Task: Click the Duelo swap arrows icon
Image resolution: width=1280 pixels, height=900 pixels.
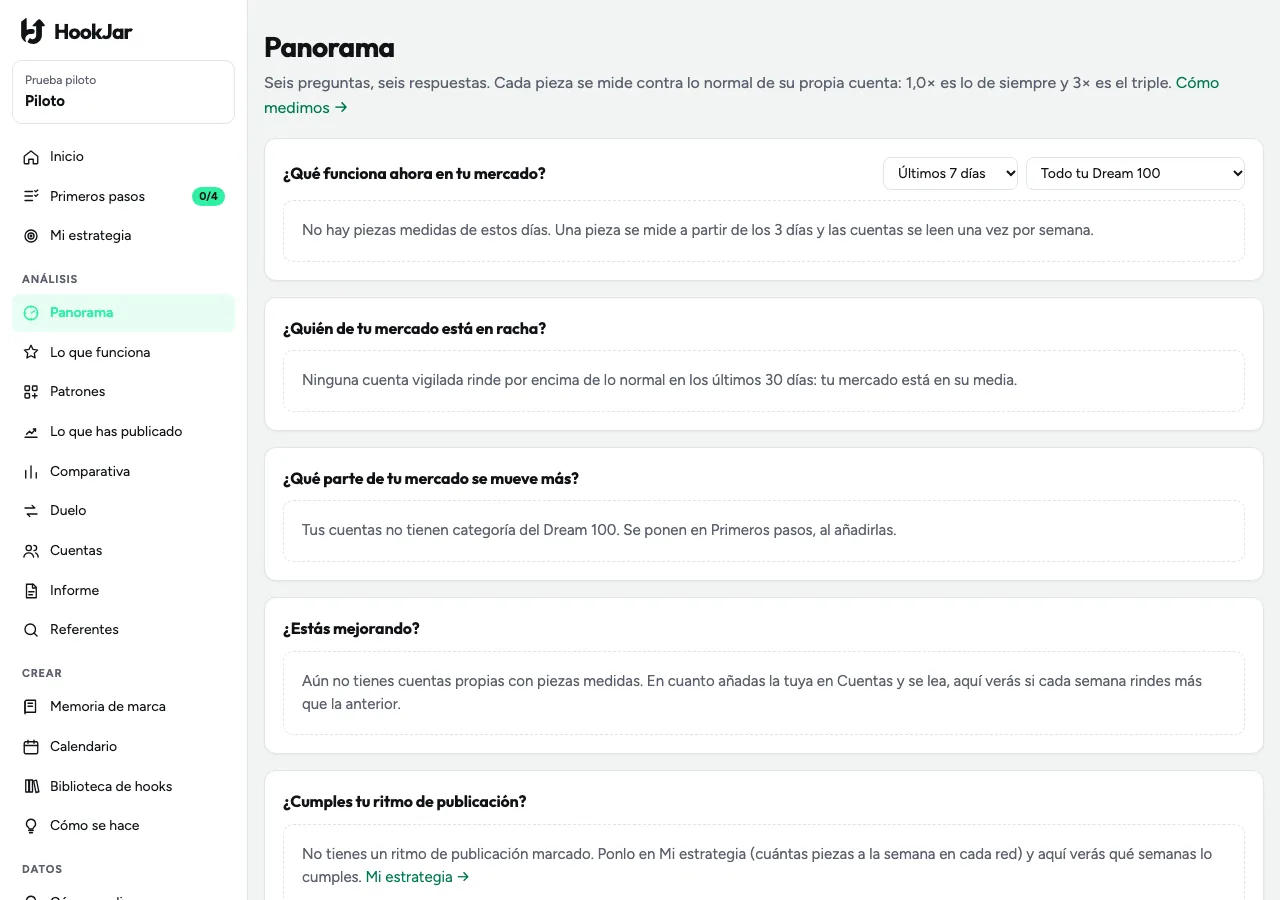Action: point(31,511)
